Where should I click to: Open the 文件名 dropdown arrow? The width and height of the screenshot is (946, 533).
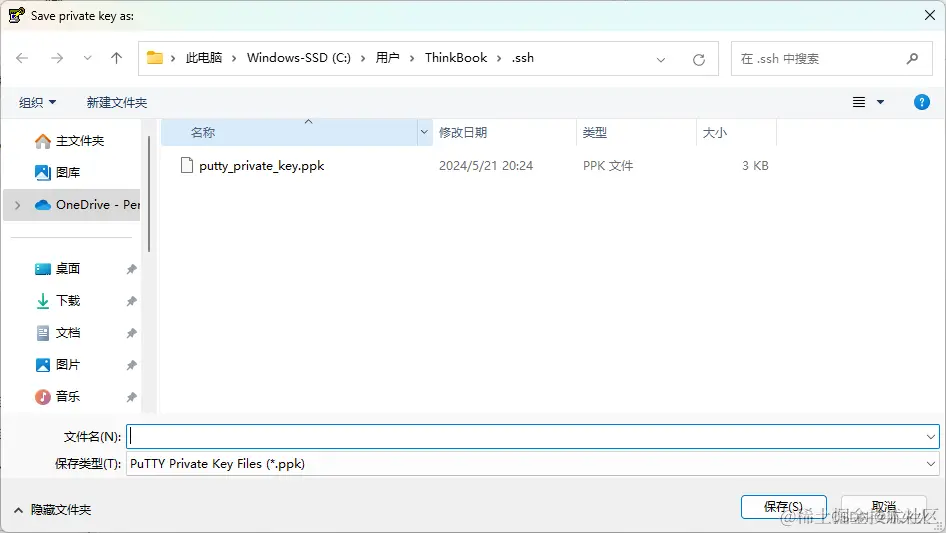[930, 436]
